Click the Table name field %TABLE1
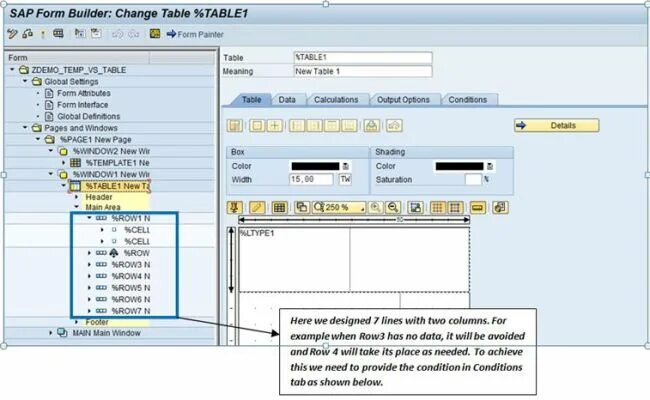The image size is (650, 400). pyautogui.click(x=363, y=58)
